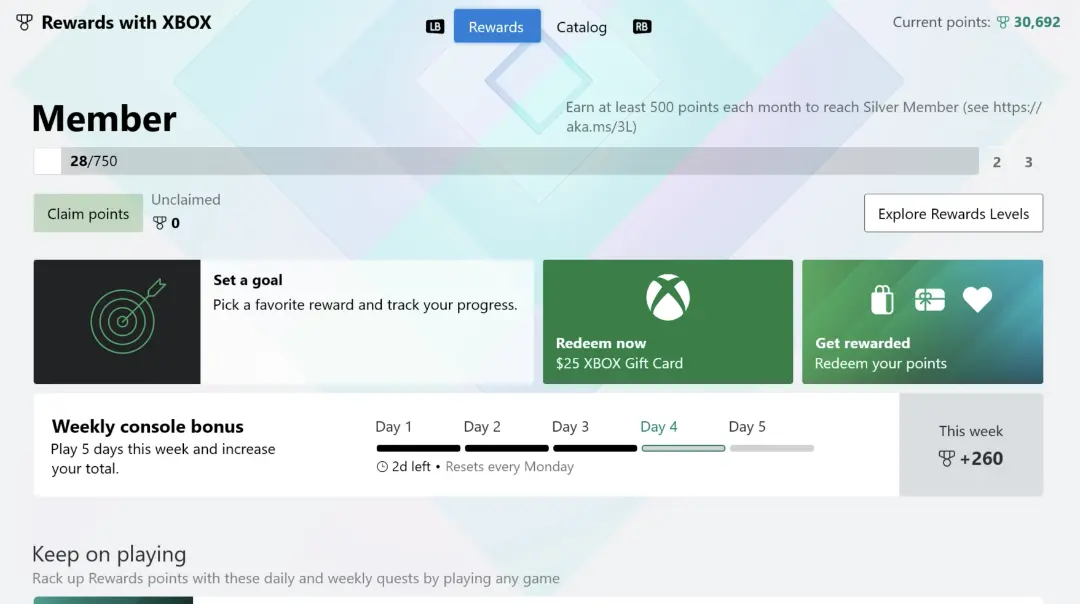Click the Day 5 progress segment
This screenshot has height=604, width=1080.
click(x=772, y=448)
